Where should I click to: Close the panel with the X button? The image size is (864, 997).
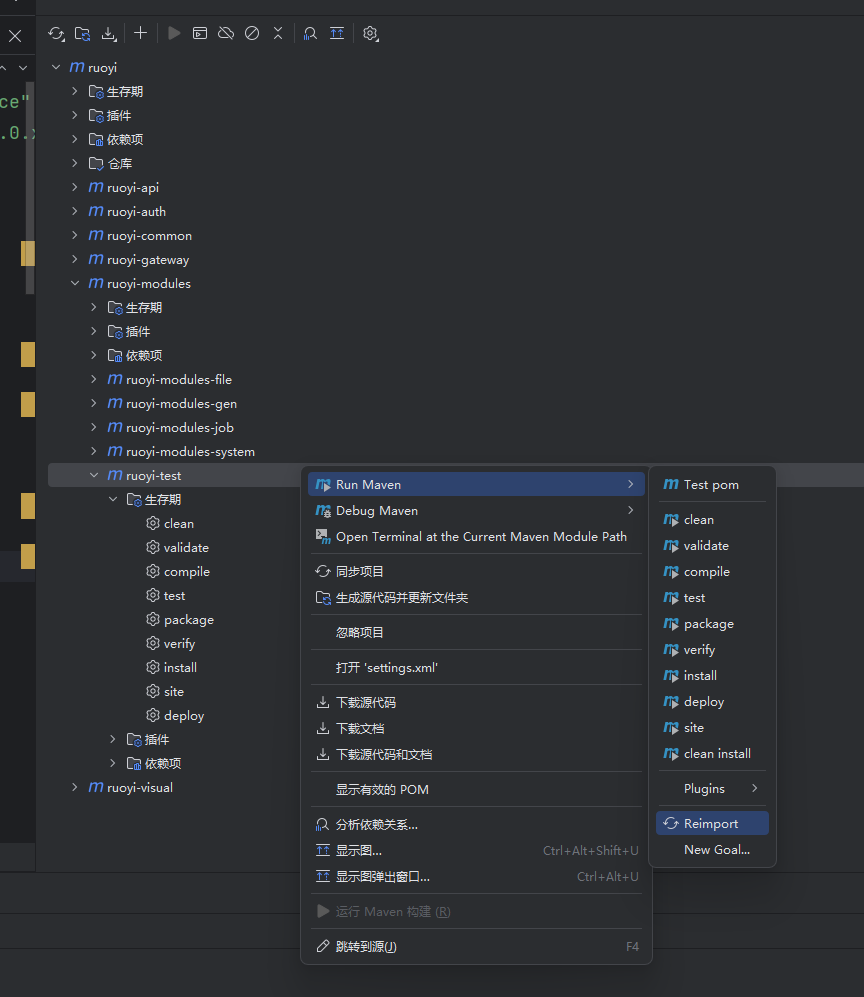(15, 36)
